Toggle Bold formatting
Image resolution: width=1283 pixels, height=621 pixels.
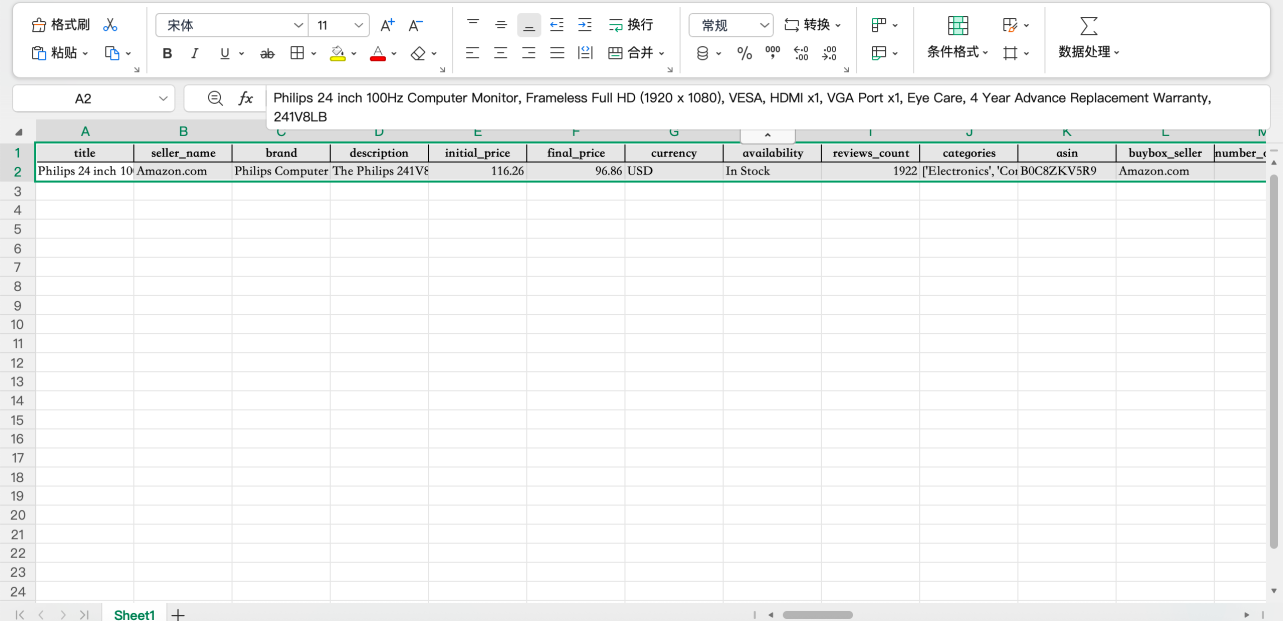coord(167,53)
